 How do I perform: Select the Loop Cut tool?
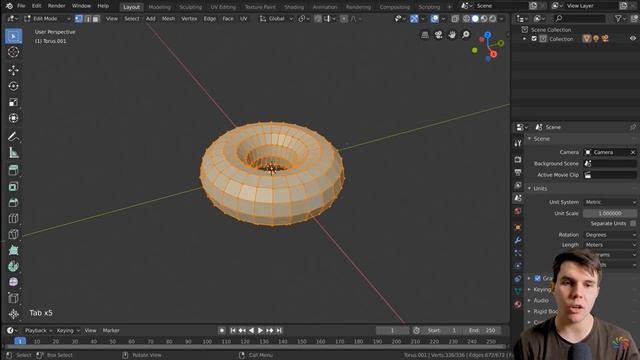tap(13, 218)
